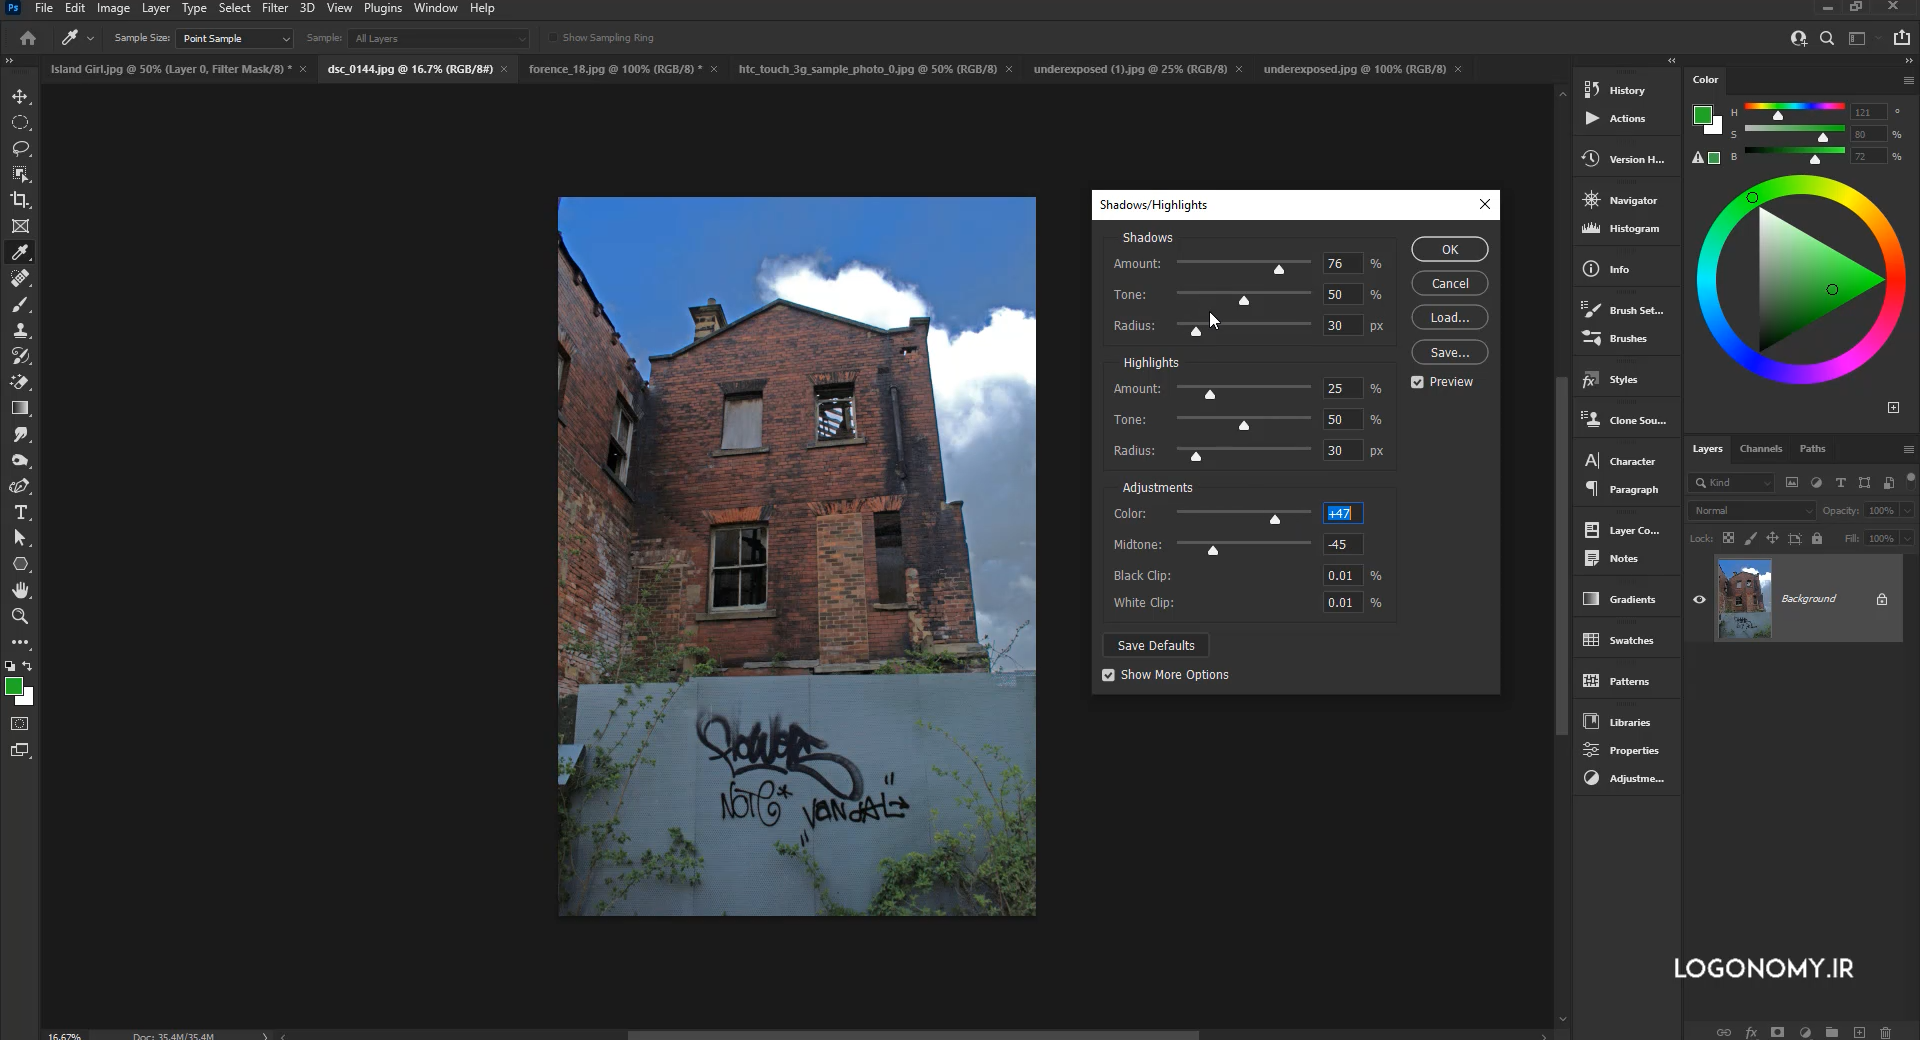
Task: Click Cancel in Shadows/Highlights dialog
Action: point(1450,283)
